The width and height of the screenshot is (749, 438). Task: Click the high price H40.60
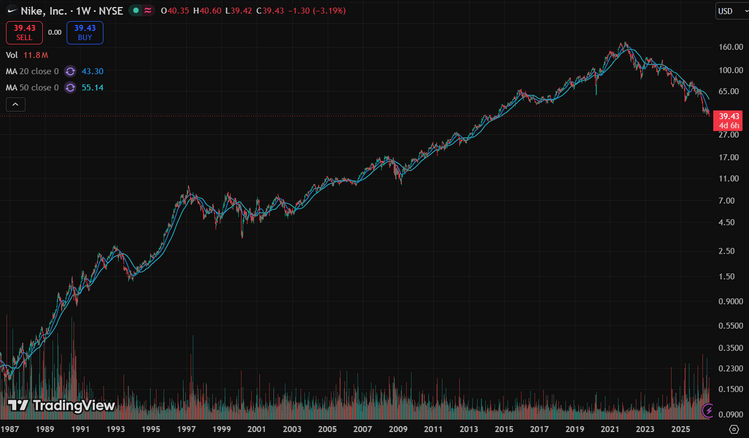[207, 11]
